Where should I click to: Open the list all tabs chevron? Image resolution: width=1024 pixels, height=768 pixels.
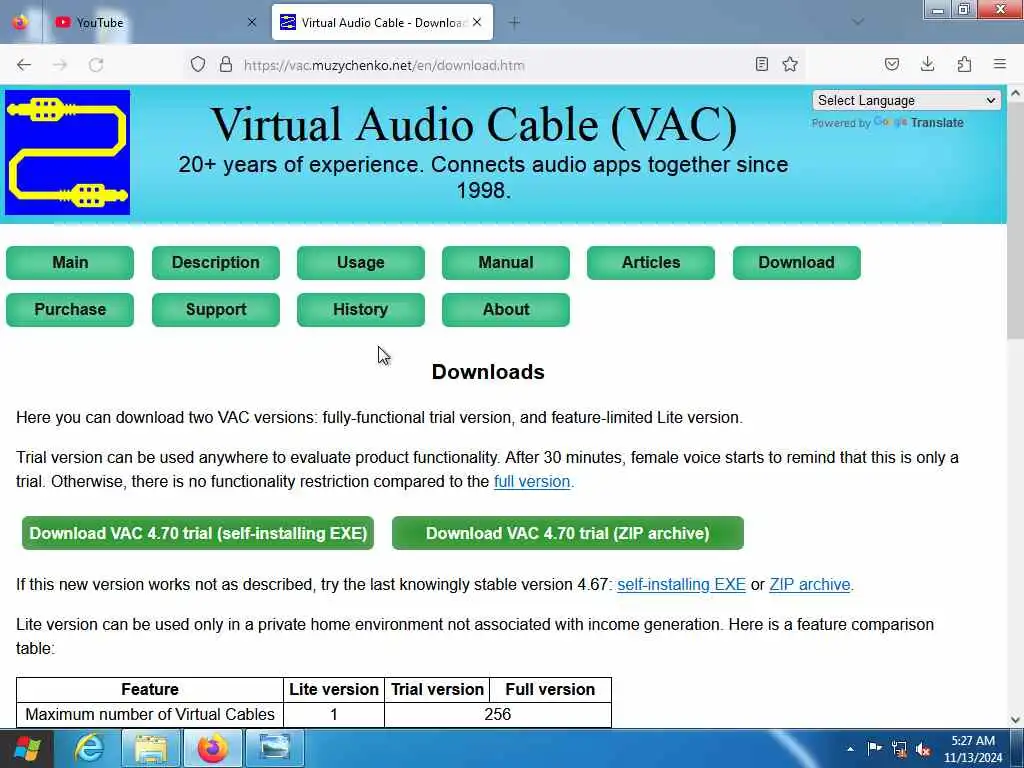858,22
